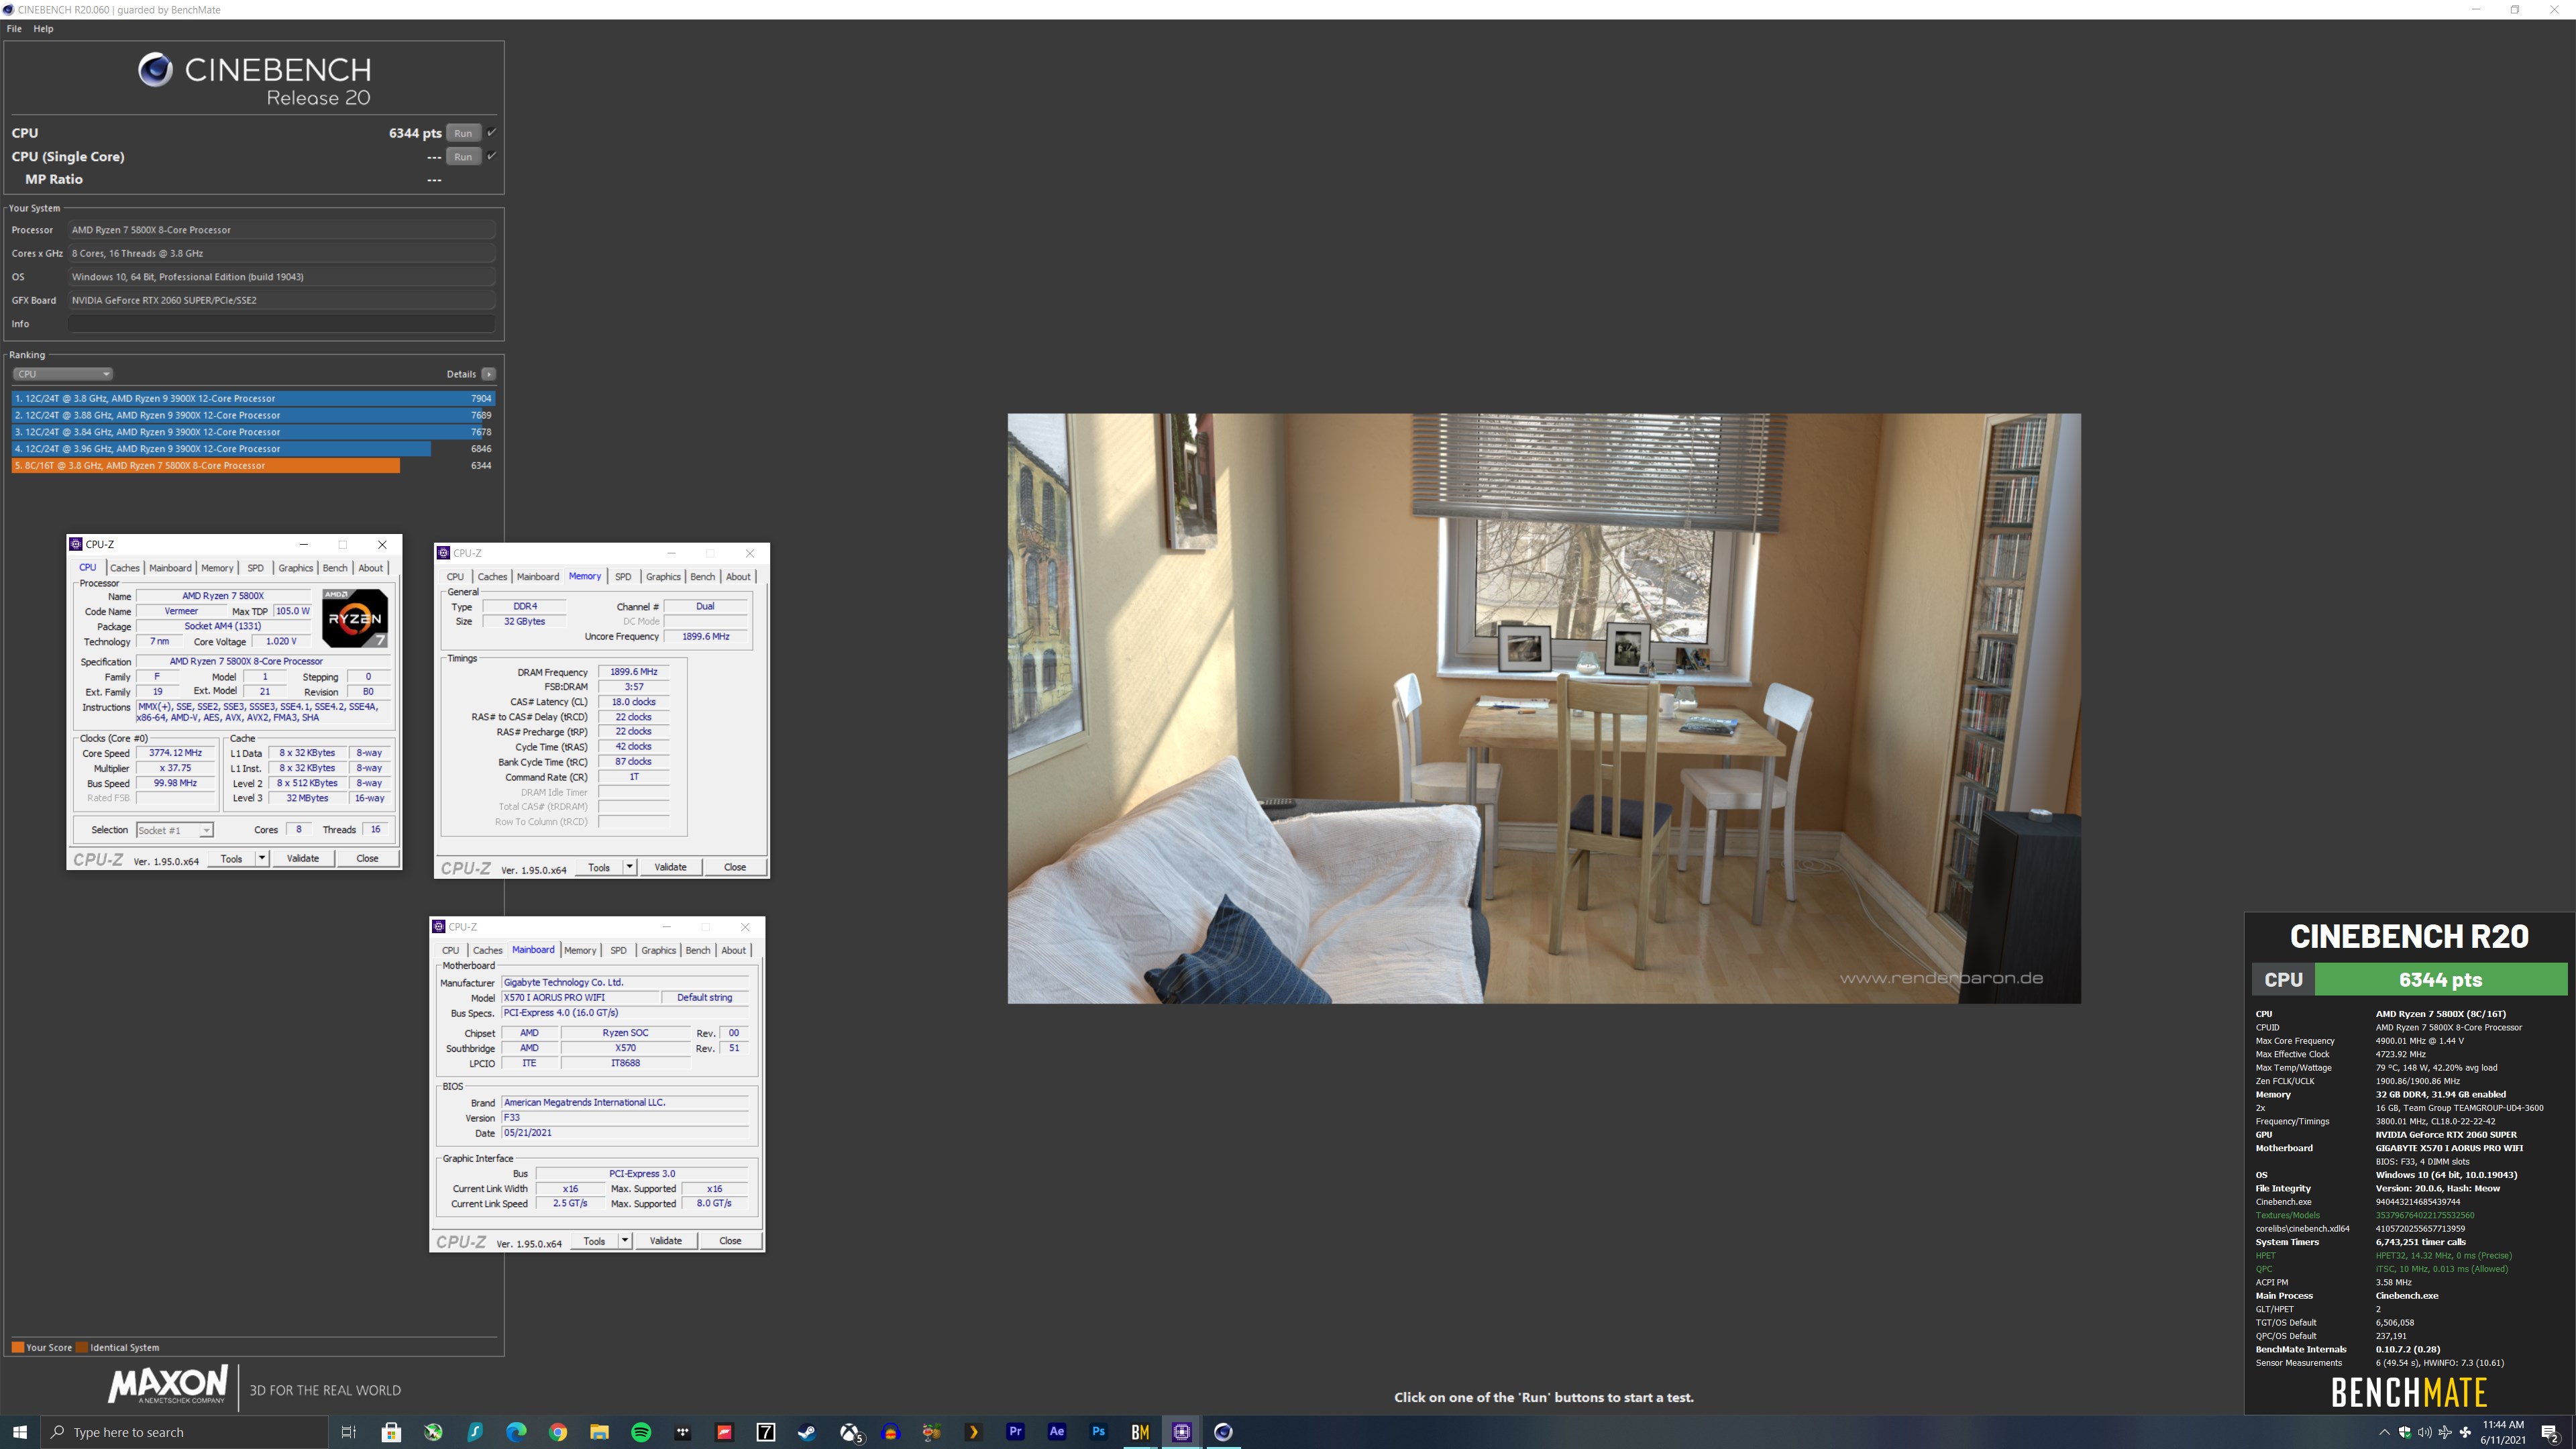Click the Windows search box
2576x1449 pixels.
point(185,1432)
